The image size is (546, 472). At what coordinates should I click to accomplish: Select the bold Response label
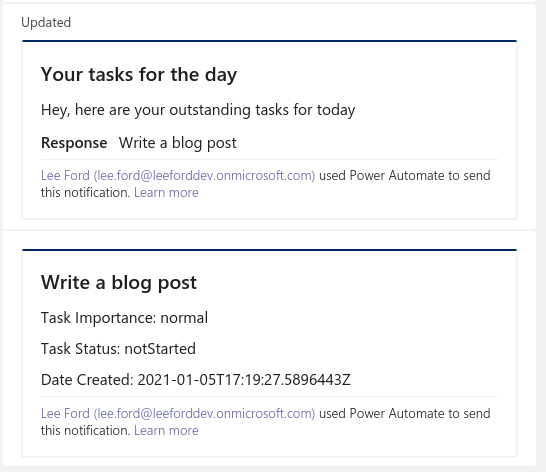[74, 143]
